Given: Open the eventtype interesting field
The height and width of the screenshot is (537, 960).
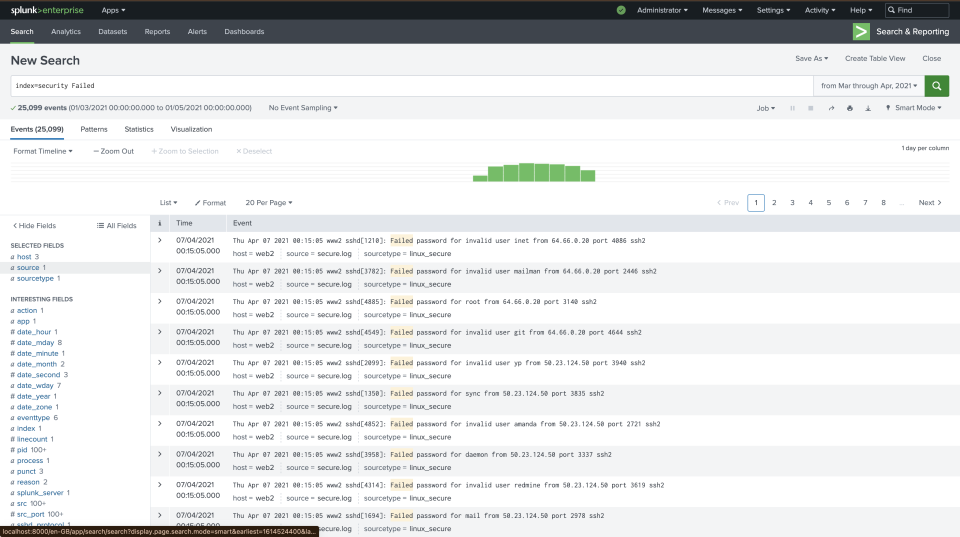Looking at the screenshot, I should click(x=33, y=418).
